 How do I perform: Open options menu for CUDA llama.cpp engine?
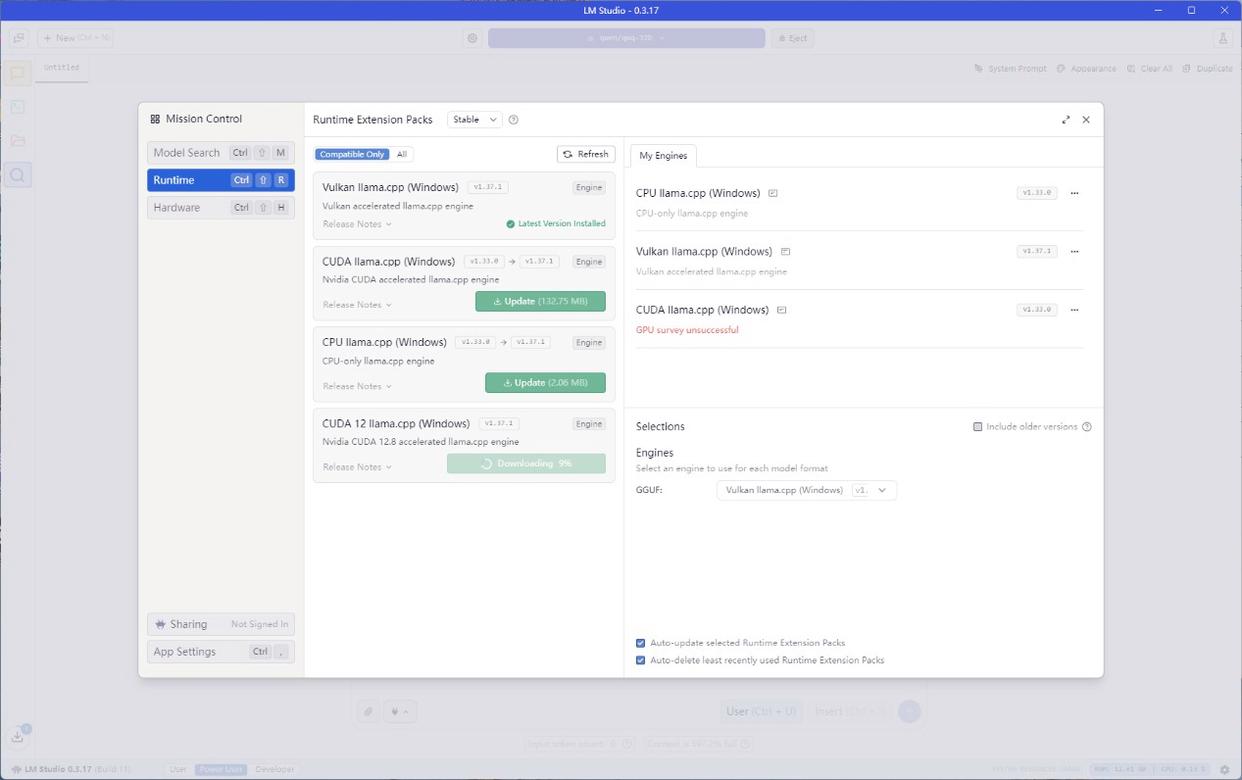1074,310
